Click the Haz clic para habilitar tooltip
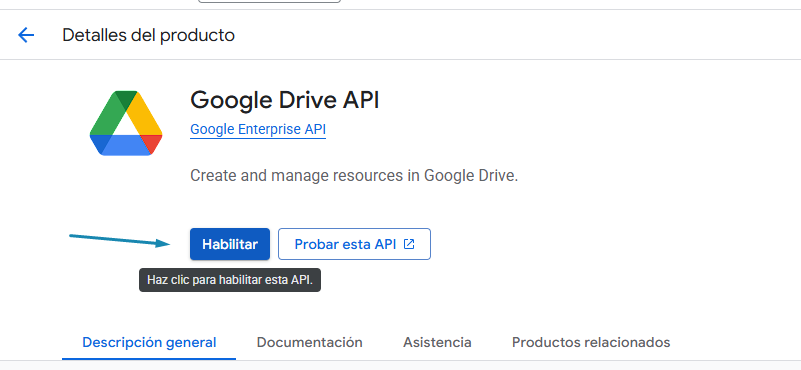This screenshot has width=801, height=370. [x=230, y=280]
